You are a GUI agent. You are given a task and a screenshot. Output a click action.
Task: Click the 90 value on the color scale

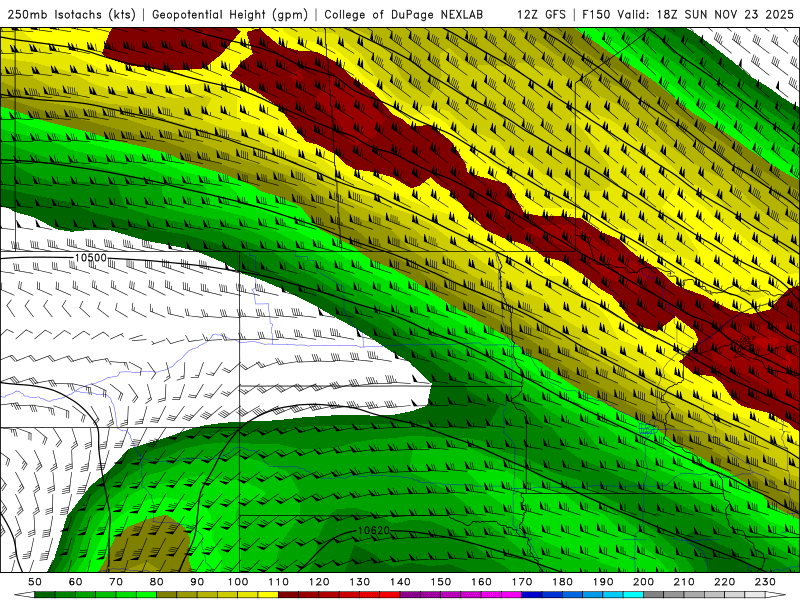point(197,582)
